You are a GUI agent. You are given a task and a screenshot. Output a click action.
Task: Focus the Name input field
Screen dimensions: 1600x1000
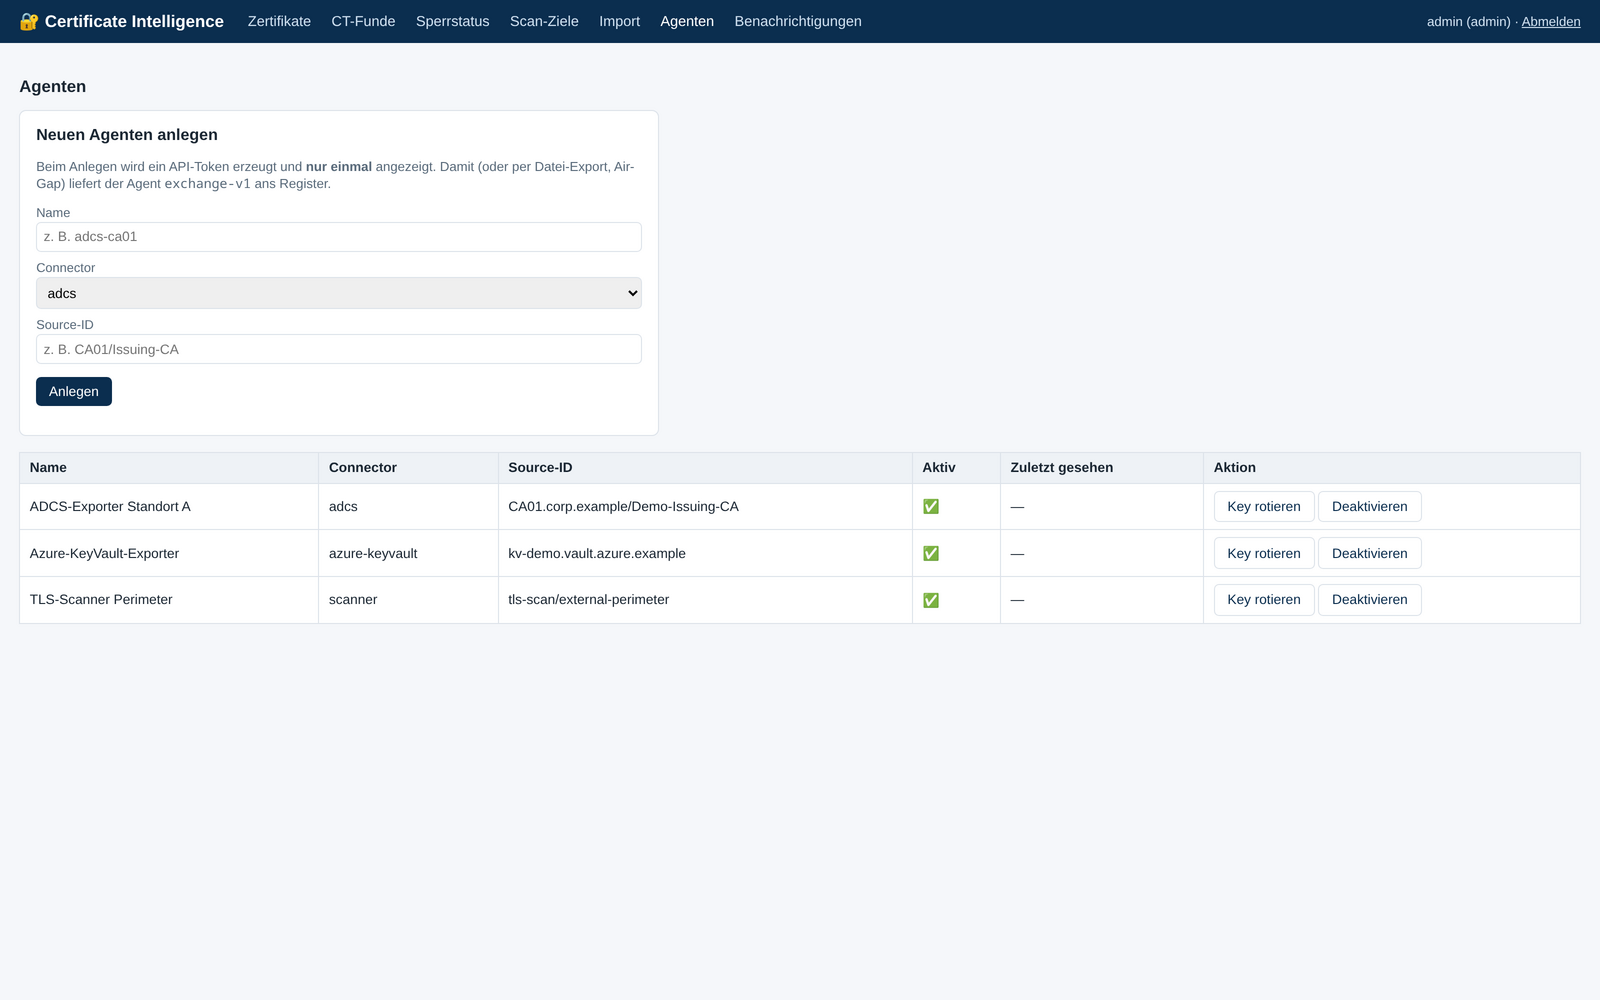tap(339, 237)
